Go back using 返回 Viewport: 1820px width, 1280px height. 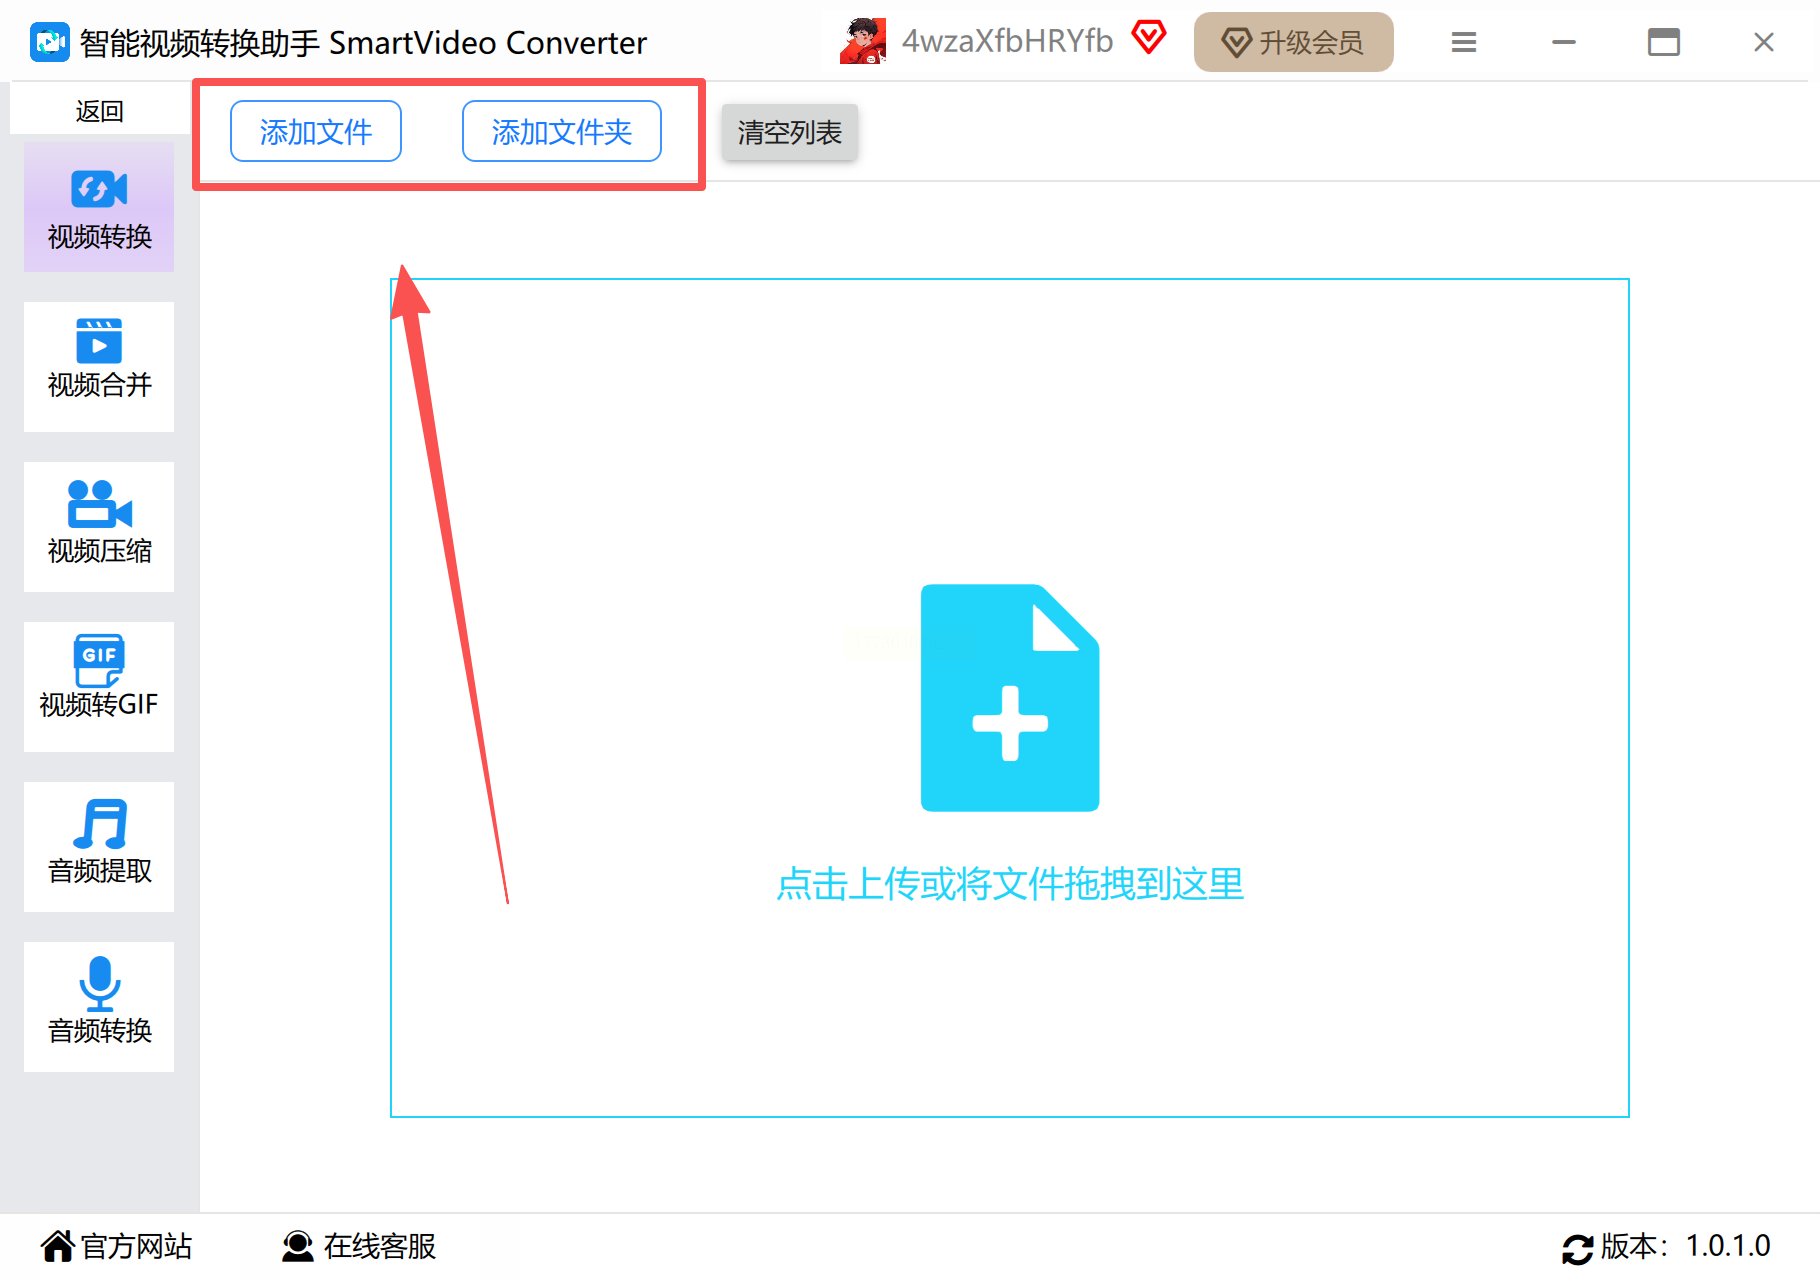coord(100,110)
